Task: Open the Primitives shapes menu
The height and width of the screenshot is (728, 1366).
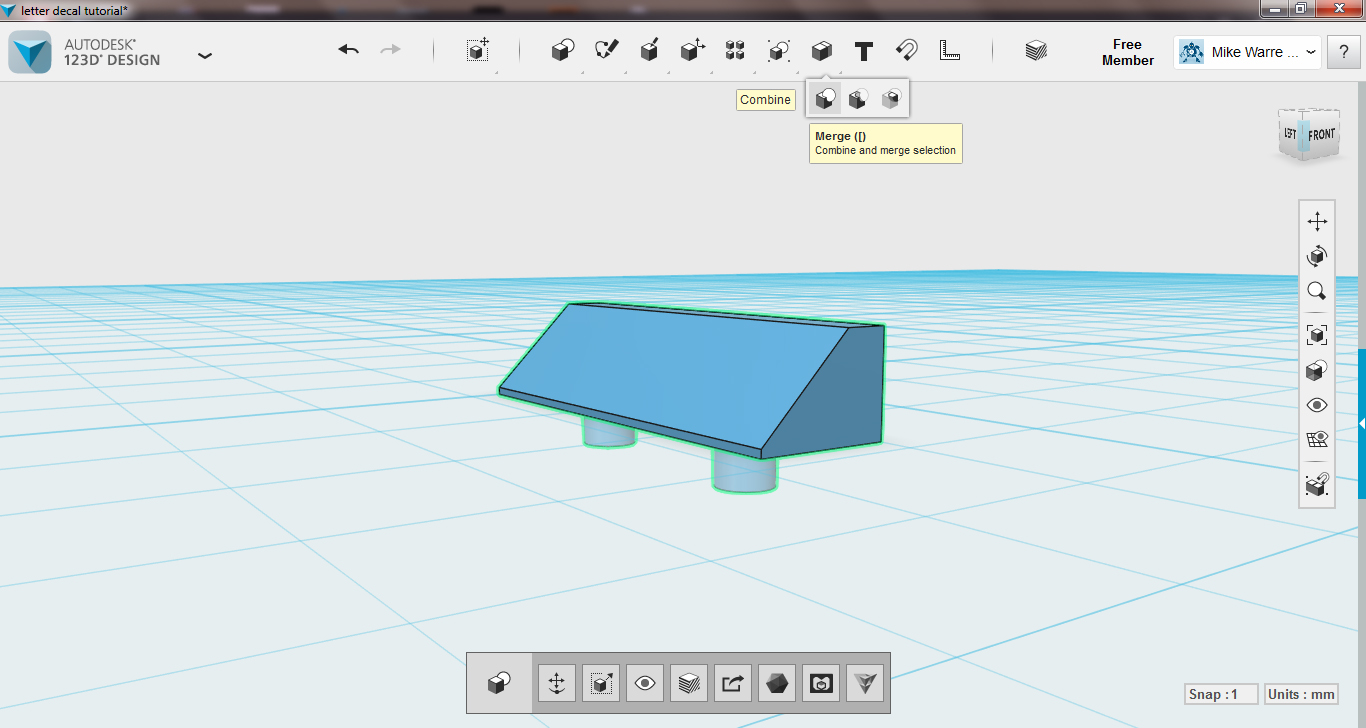Action: click(x=563, y=50)
